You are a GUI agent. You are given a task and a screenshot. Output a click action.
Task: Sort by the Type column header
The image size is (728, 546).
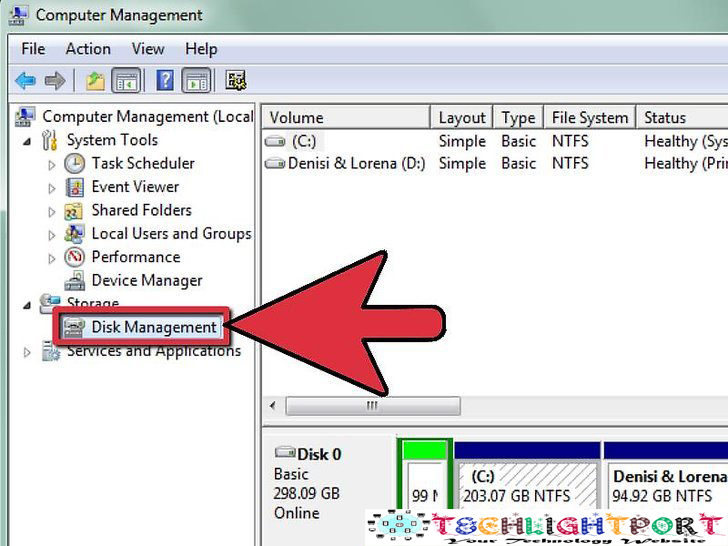click(518, 117)
